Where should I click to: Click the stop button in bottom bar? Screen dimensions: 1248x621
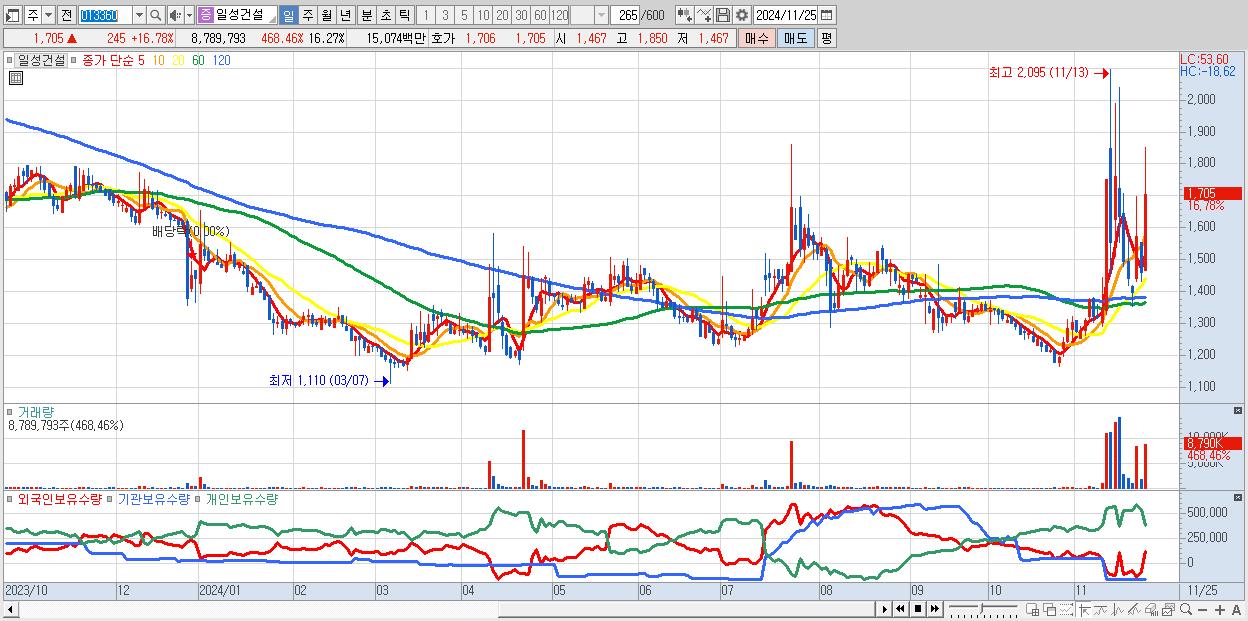point(918,609)
